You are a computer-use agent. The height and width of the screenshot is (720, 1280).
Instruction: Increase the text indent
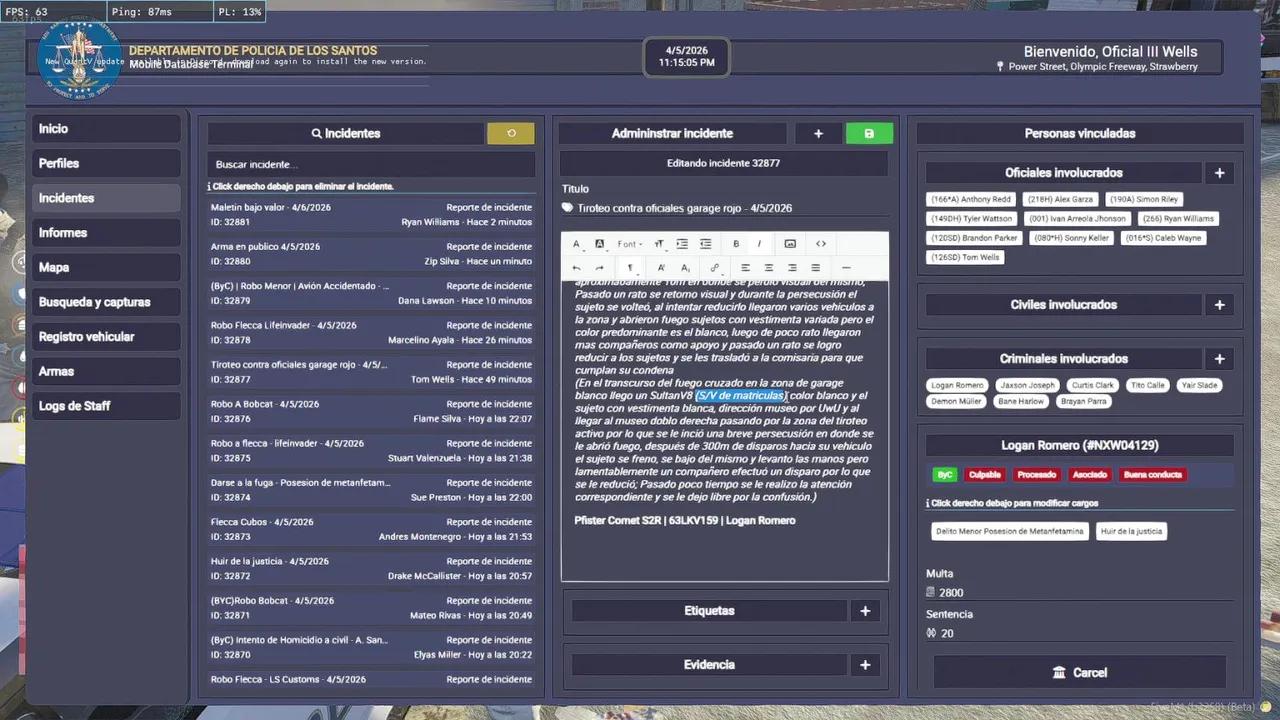(682, 244)
